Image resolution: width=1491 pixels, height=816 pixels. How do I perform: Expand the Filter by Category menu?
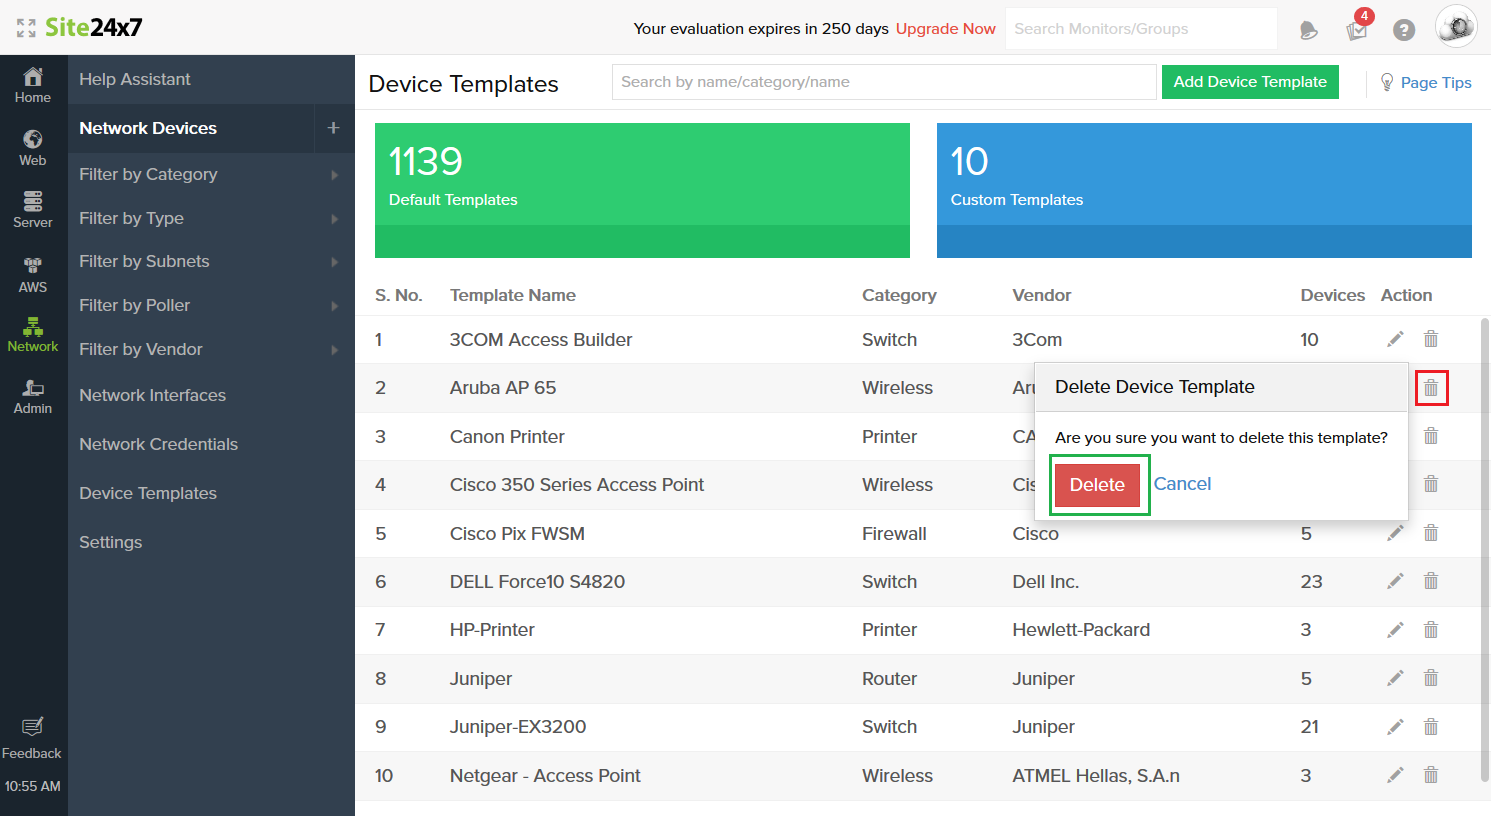point(148,174)
